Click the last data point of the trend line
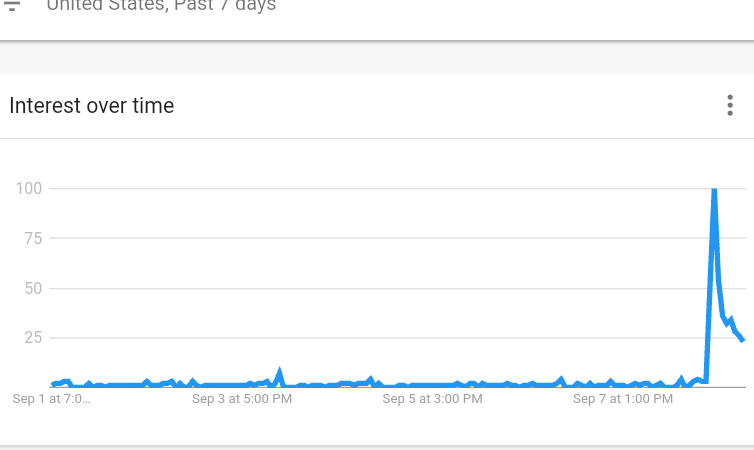This screenshot has height=450, width=754. tap(742, 340)
